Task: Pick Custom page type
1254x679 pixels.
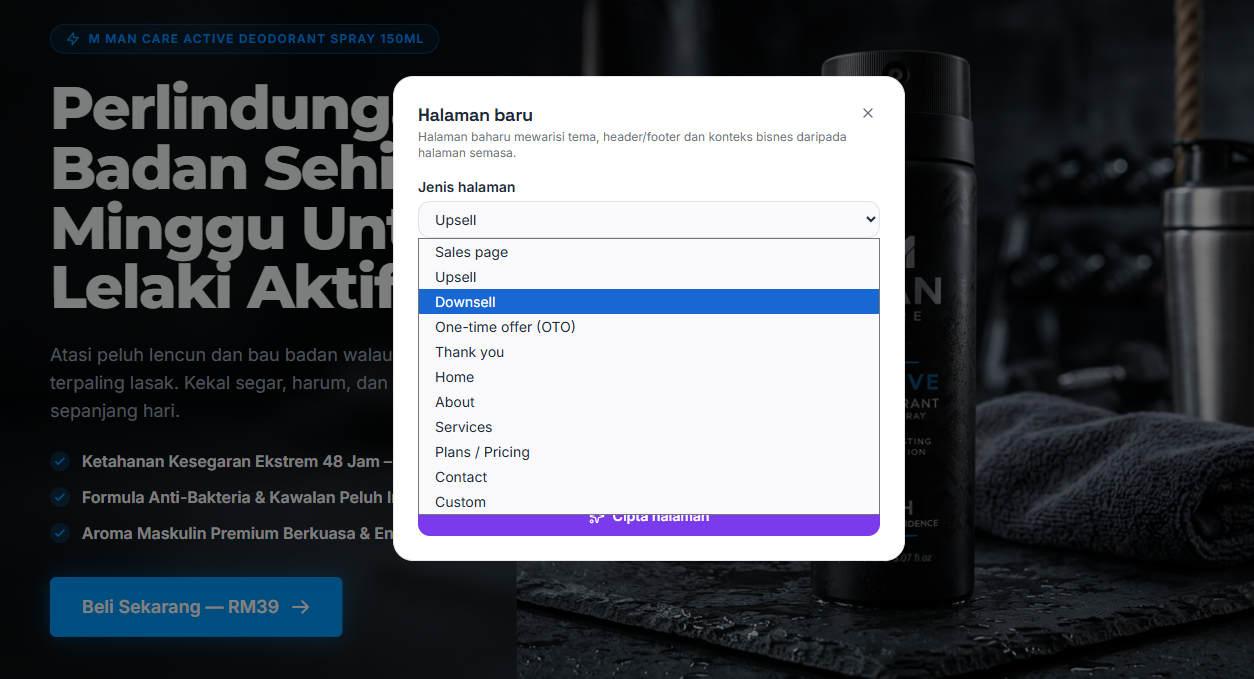Action: tap(649, 502)
